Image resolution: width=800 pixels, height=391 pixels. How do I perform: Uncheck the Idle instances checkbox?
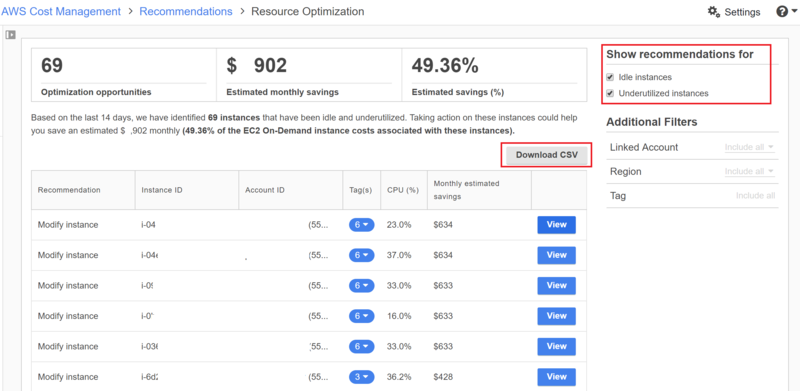(610, 78)
